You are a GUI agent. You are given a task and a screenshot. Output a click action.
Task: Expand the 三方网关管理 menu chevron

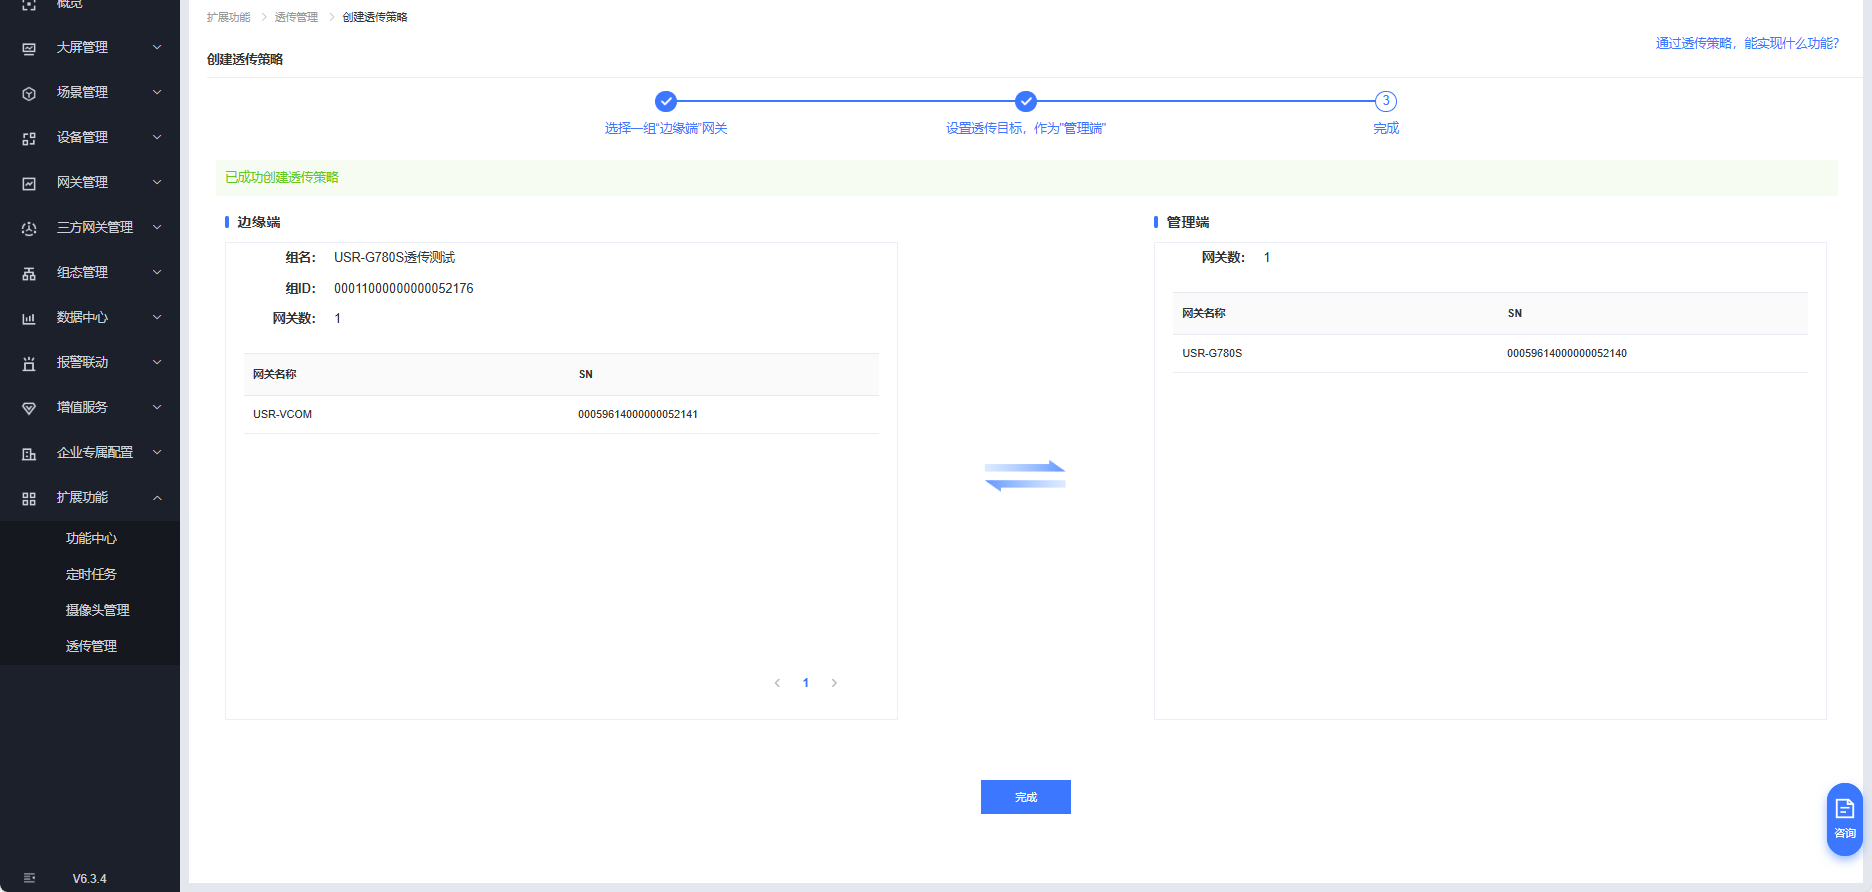coord(157,227)
